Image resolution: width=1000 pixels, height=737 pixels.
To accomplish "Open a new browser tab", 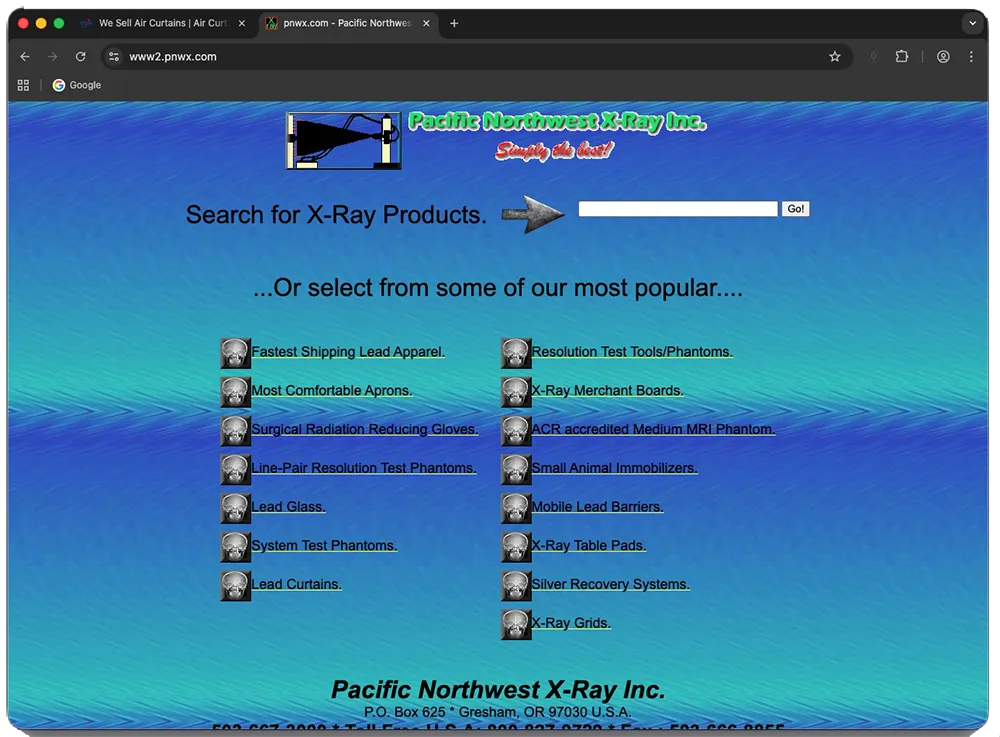I will pos(454,23).
